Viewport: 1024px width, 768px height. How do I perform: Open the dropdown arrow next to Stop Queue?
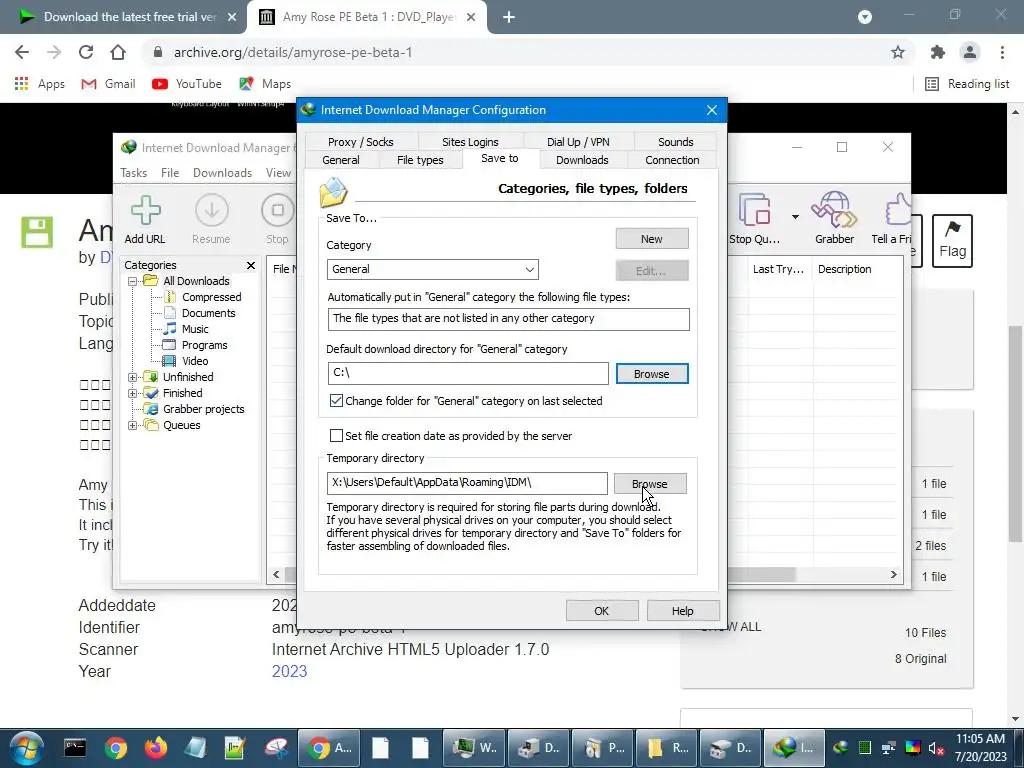(795, 217)
